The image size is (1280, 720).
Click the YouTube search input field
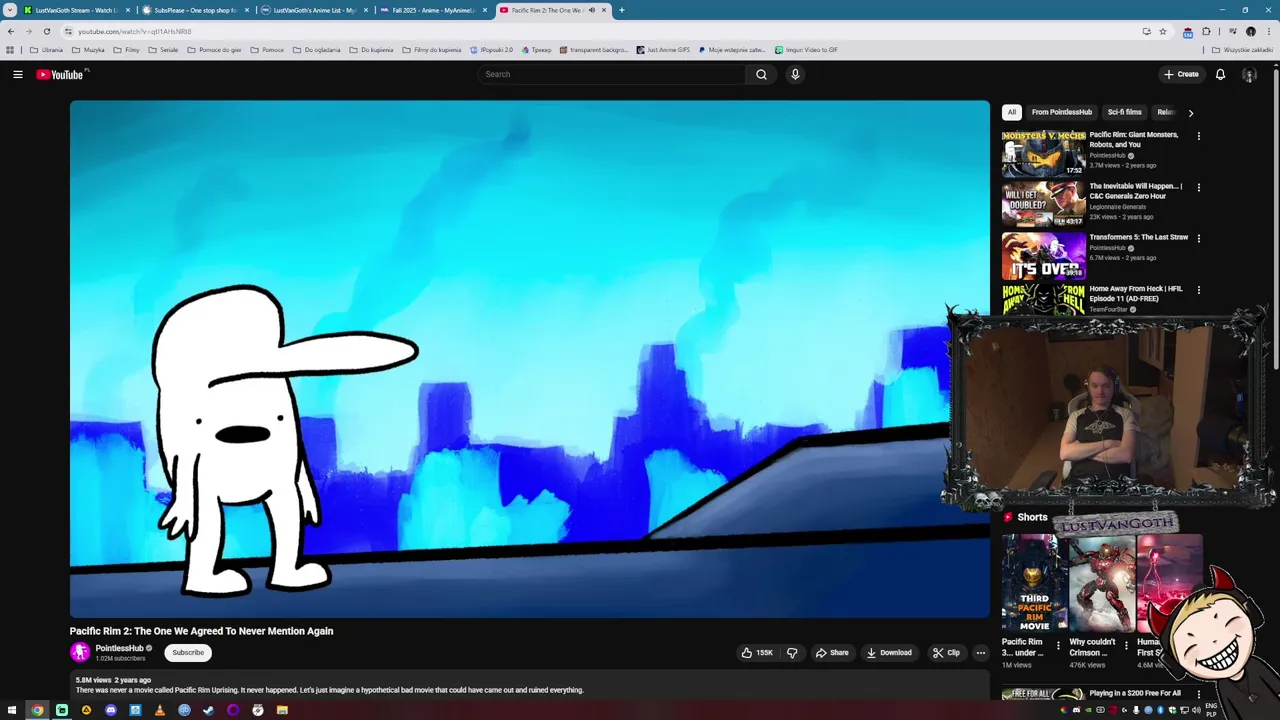611,74
